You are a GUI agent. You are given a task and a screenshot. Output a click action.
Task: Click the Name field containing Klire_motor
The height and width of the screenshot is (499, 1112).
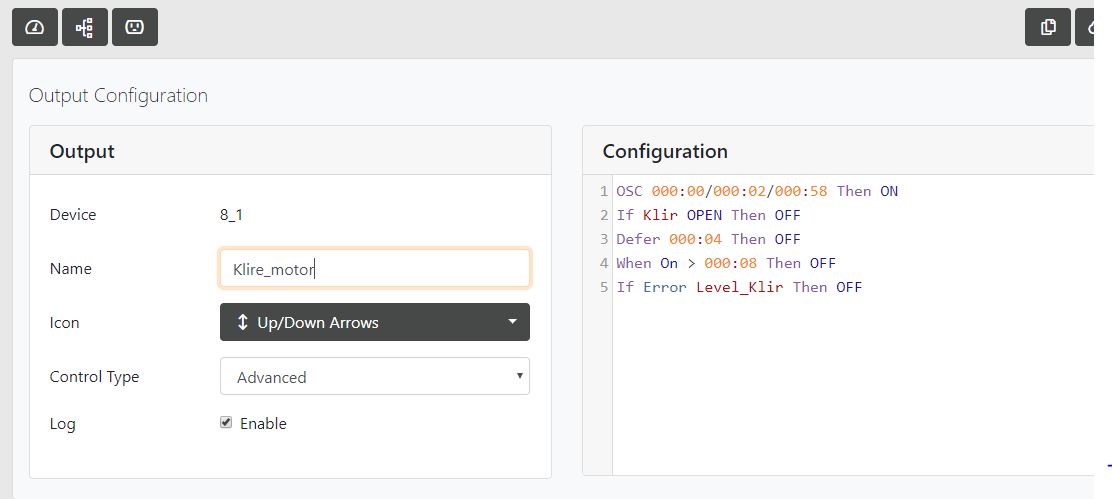(x=374, y=269)
